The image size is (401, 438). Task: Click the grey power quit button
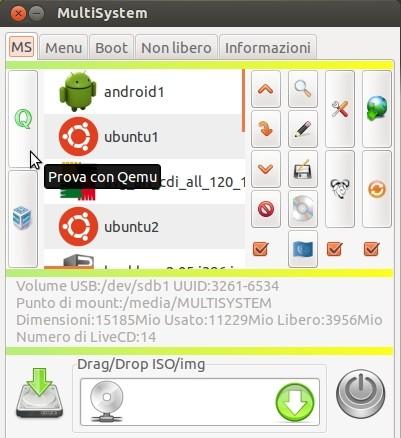click(361, 394)
